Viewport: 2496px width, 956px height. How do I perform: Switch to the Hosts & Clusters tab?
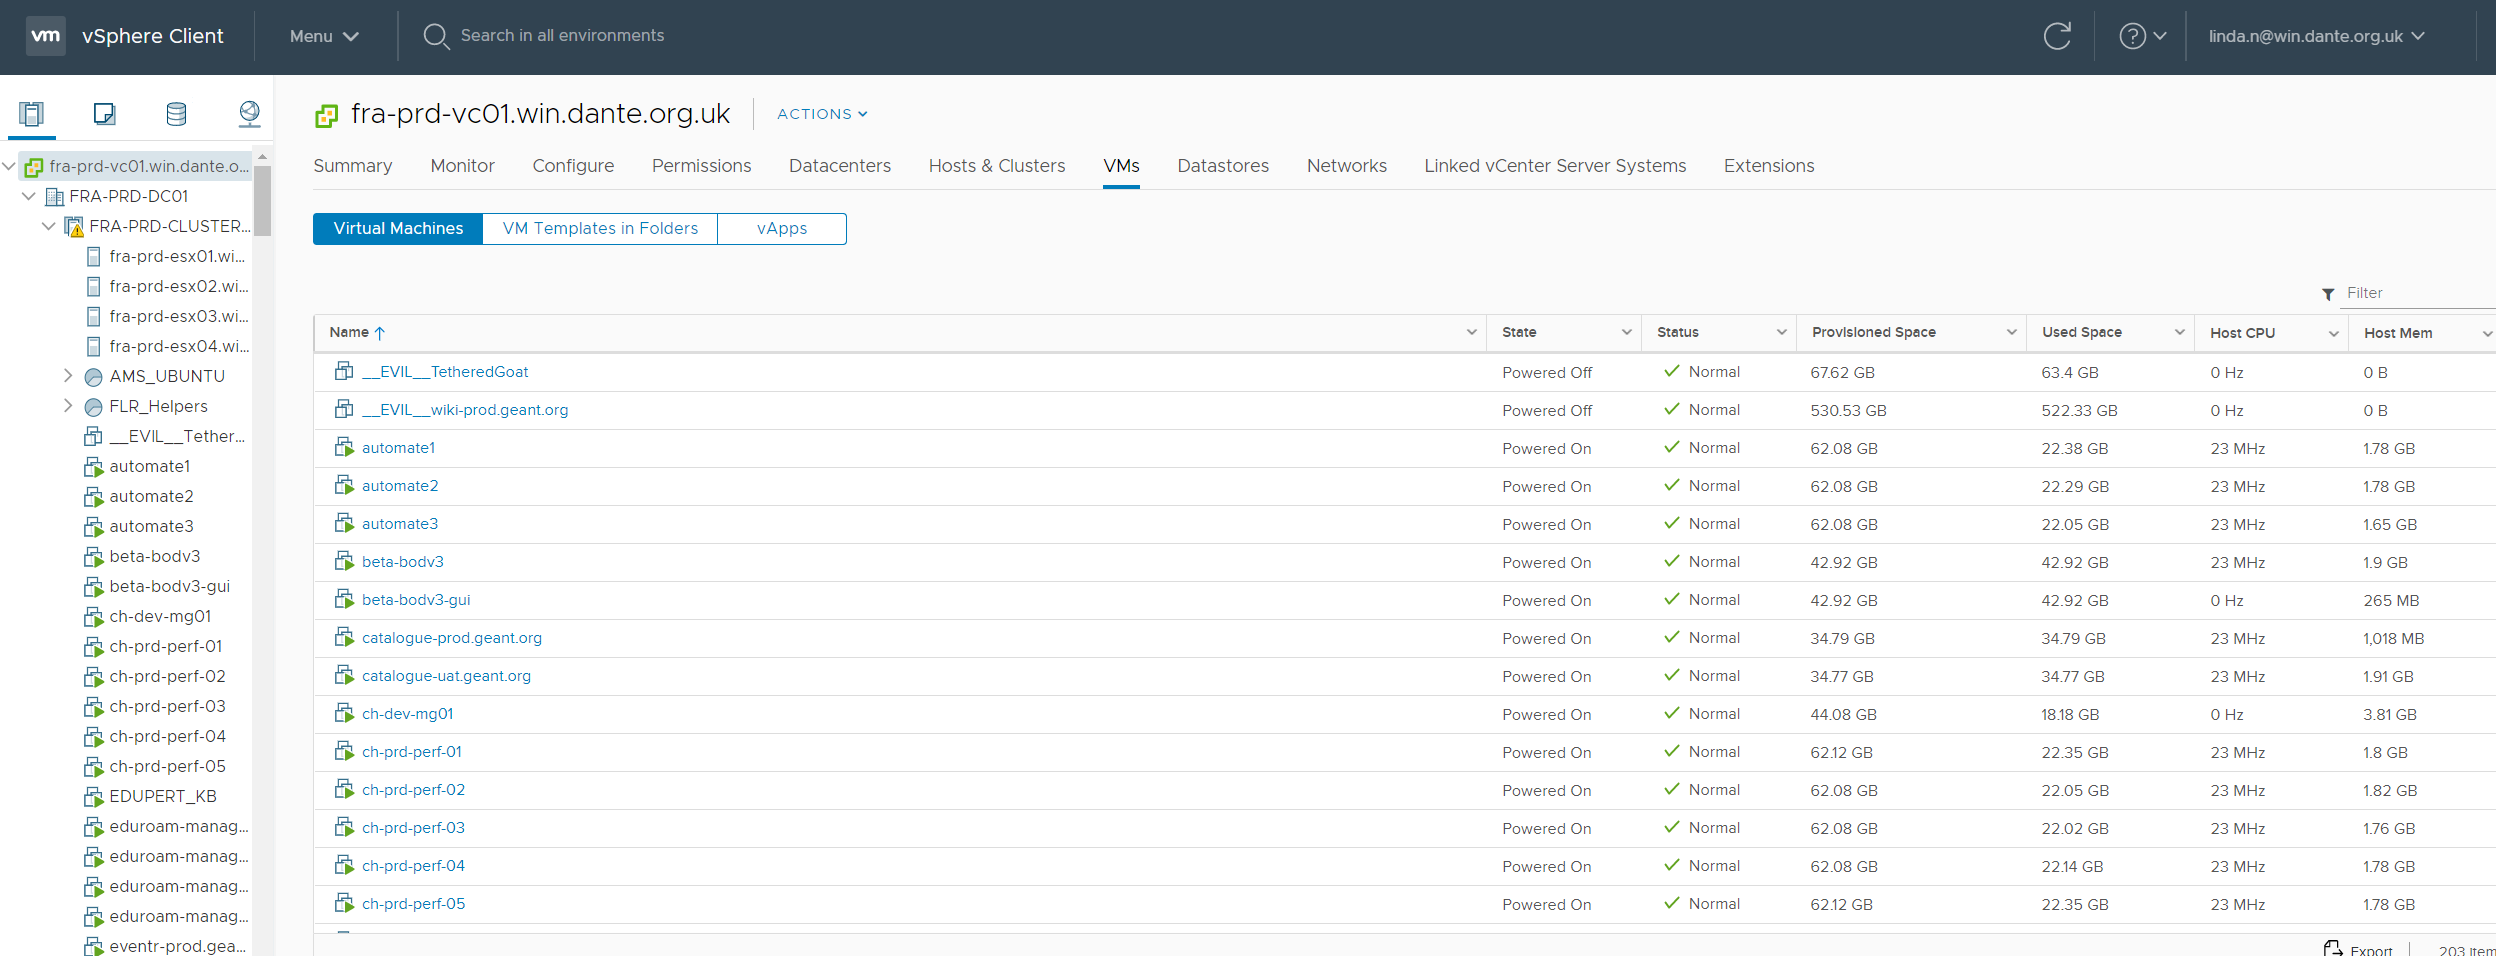click(997, 166)
